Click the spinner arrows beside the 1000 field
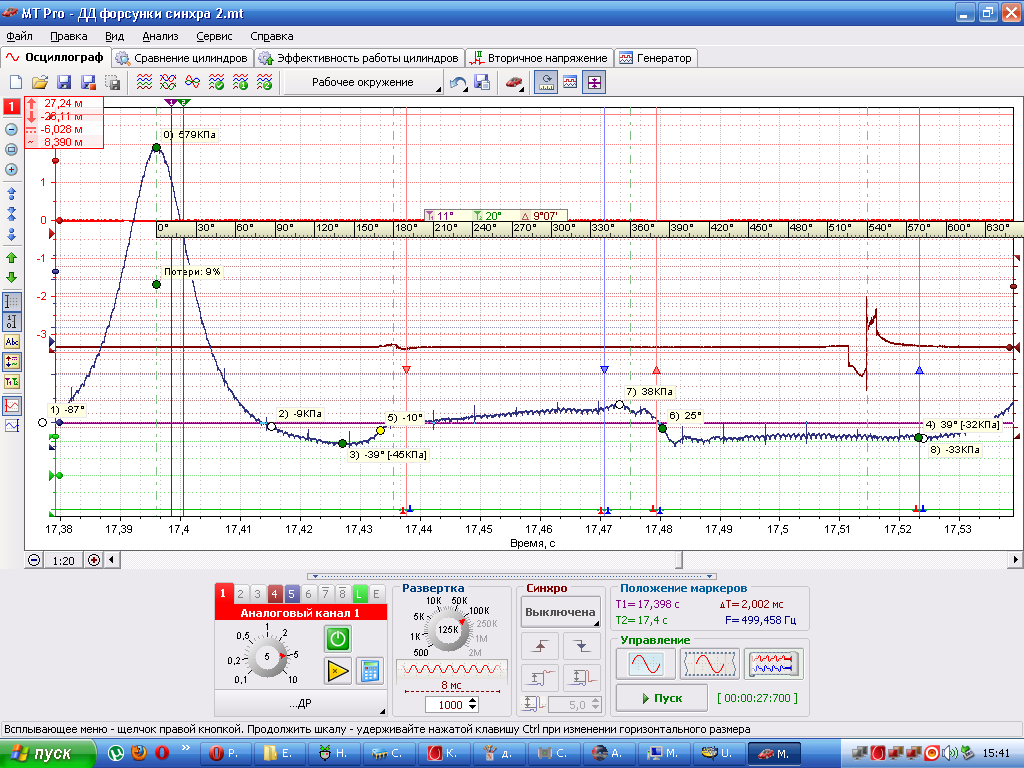The image size is (1024, 768). (x=473, y=705)
